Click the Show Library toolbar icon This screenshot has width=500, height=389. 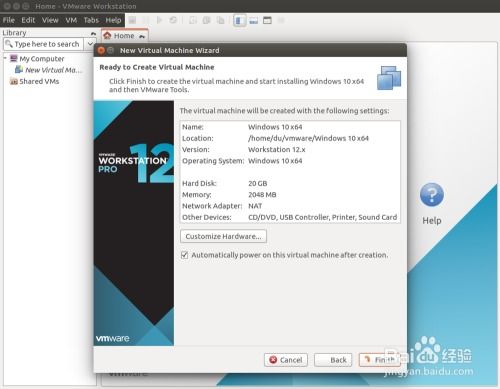pyautogui.click(x=239, y=21)
